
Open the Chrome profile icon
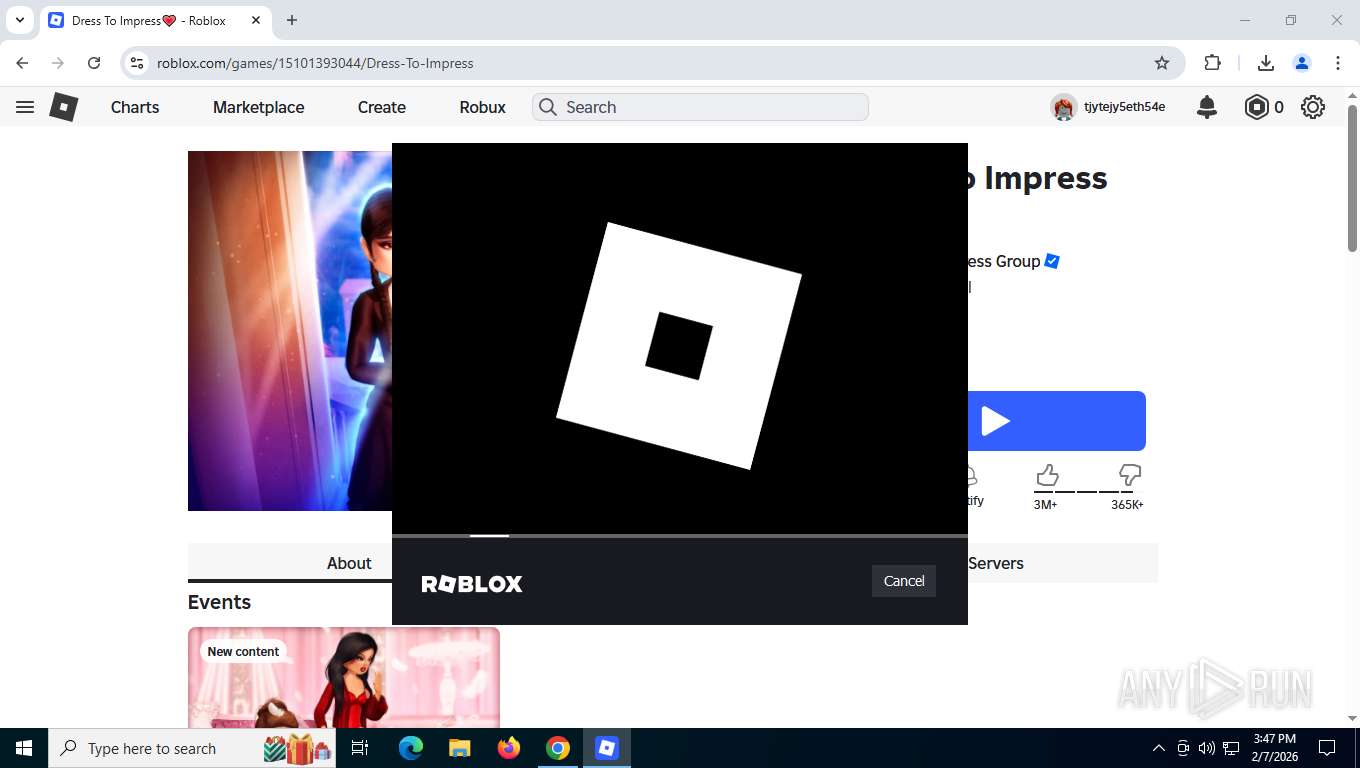click(x=1302, y=63)
